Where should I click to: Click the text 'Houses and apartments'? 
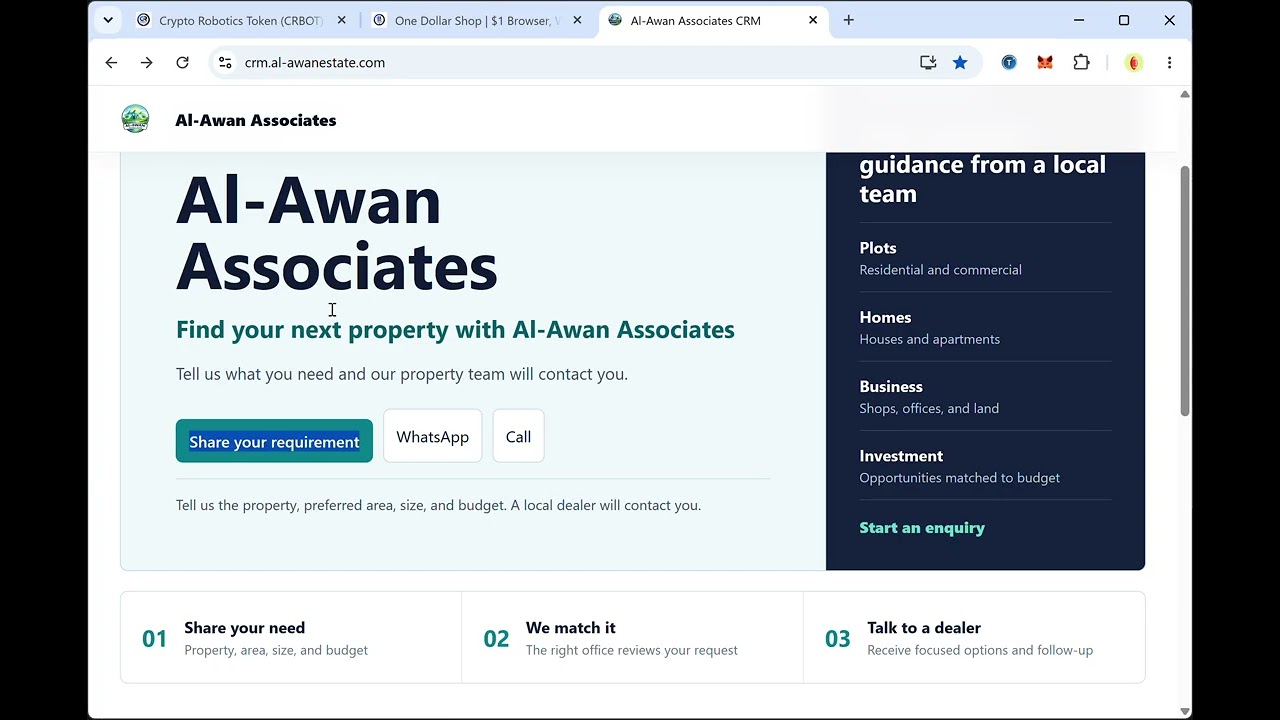pyautogui.click(x=929, y=339)
